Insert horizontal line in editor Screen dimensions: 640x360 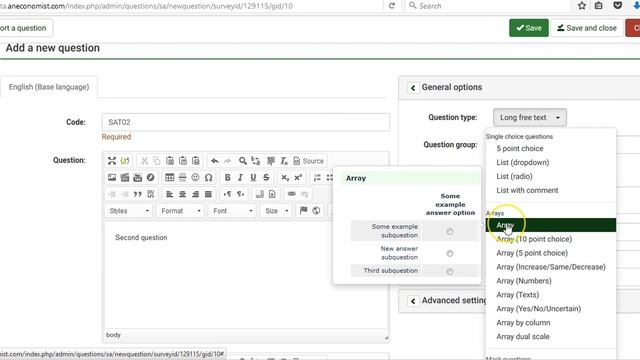point(182,178)
